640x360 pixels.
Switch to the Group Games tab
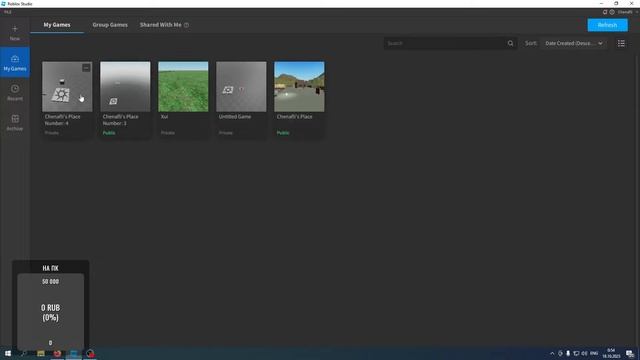click(110, 25)
